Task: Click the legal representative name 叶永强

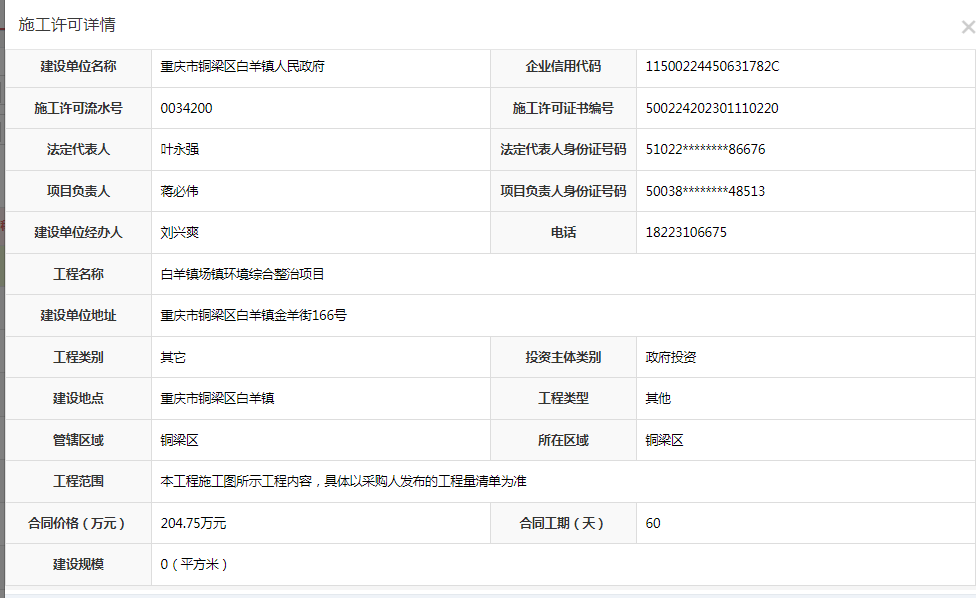Action: point(180,150)
